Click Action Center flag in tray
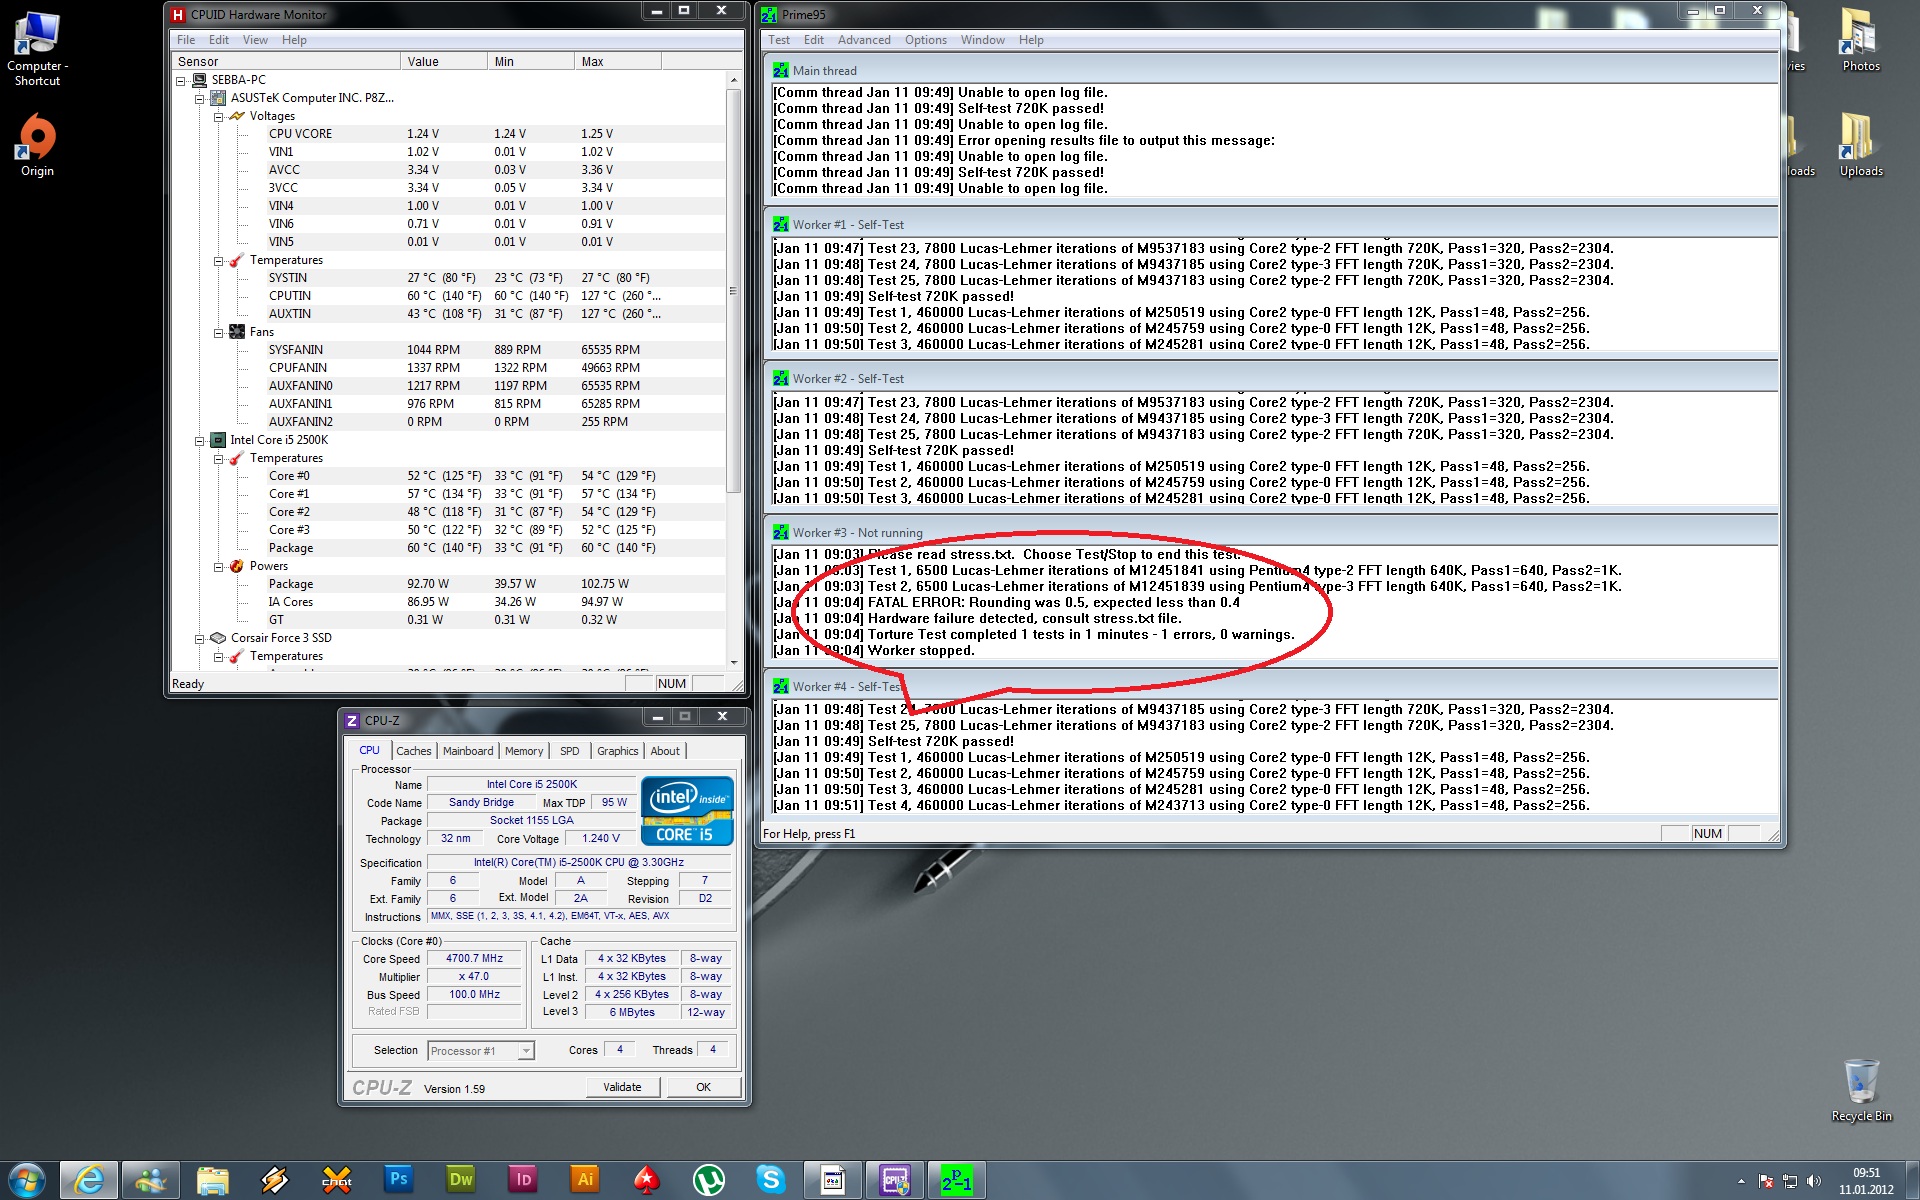 (1766, 1181)
